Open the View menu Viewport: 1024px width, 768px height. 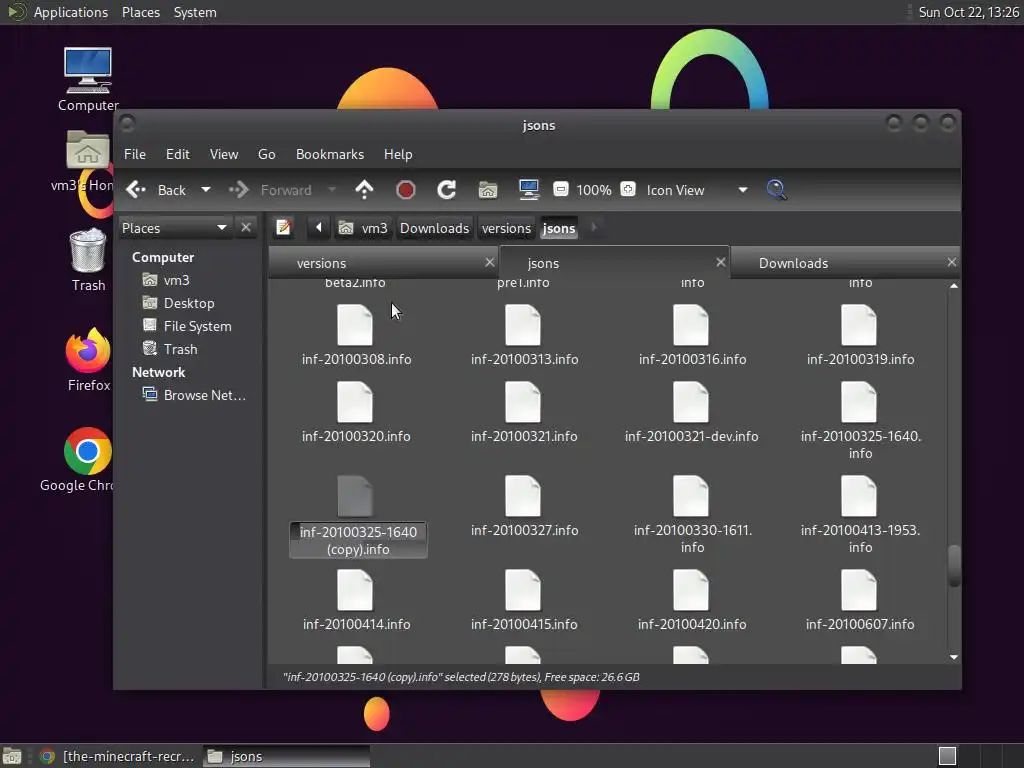(x=224, y=154)
